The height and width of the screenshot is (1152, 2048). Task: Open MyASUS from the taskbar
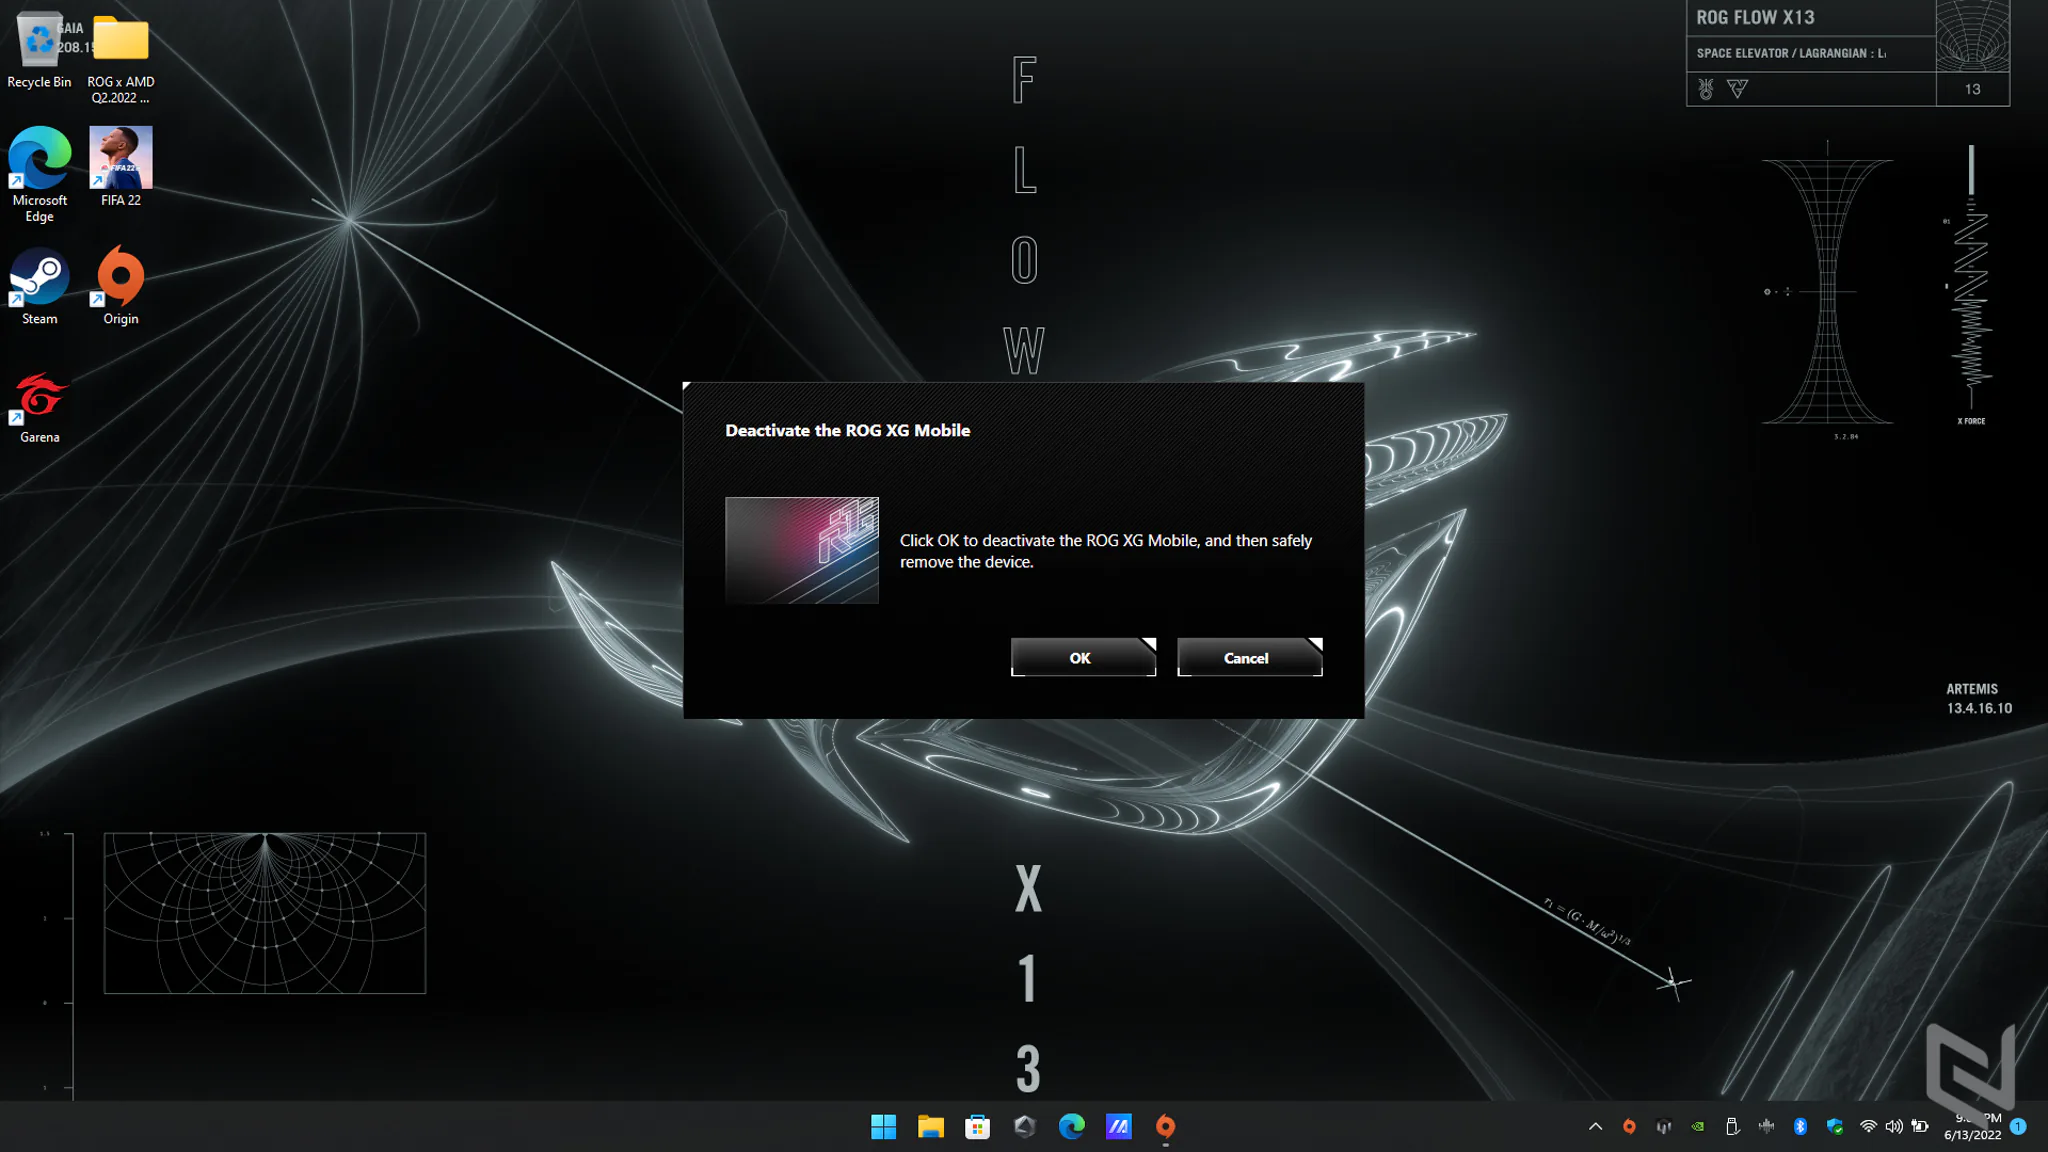(1118, 1127)
